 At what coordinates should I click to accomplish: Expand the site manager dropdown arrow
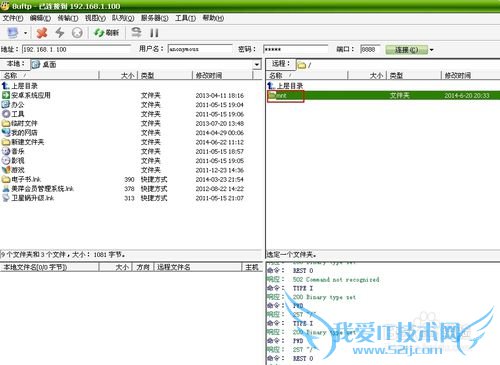pos(25,33)
